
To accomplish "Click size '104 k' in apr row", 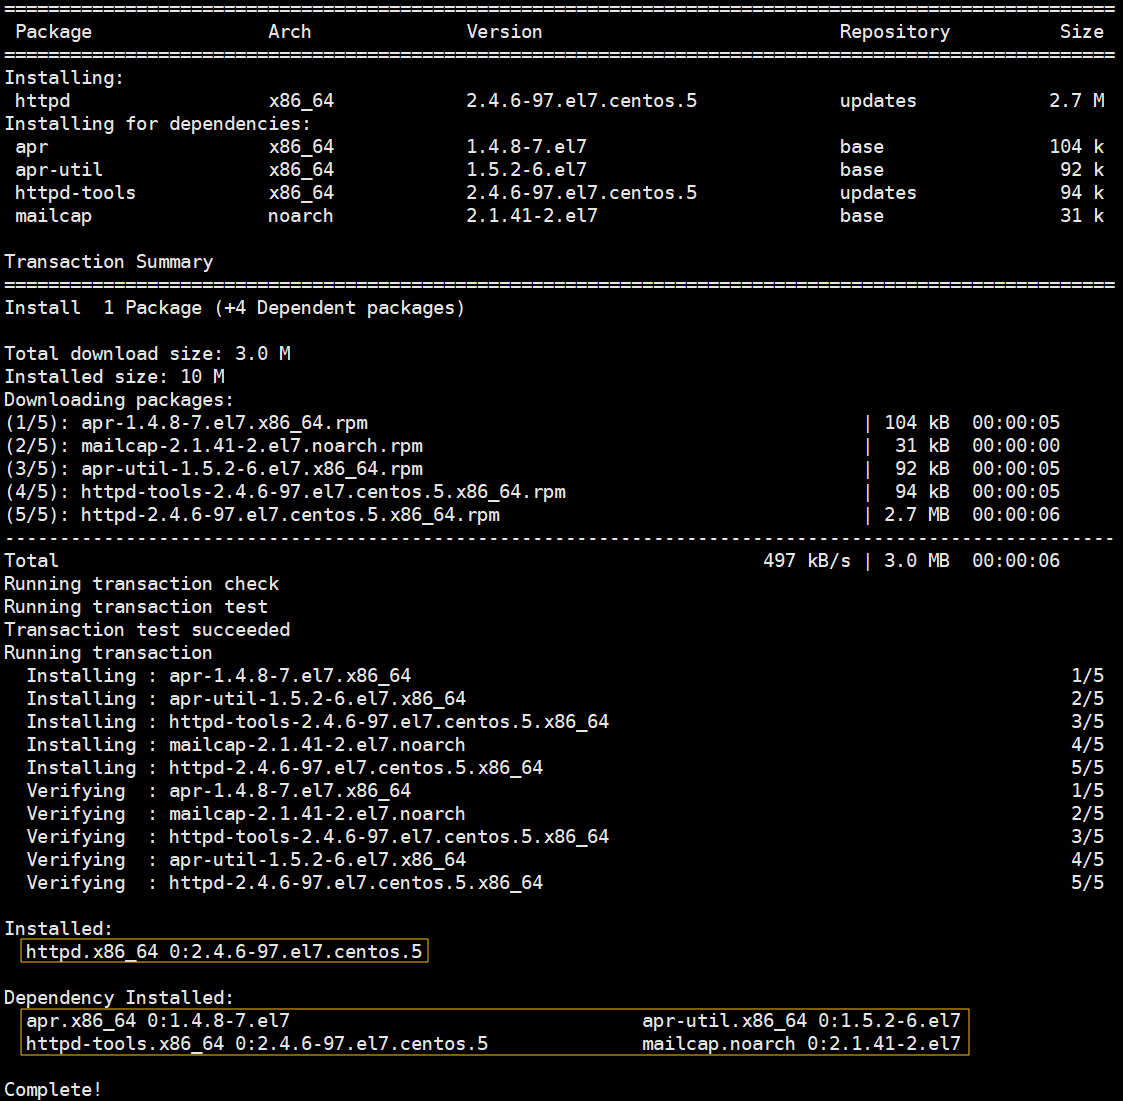I will tap(1076, 147).
